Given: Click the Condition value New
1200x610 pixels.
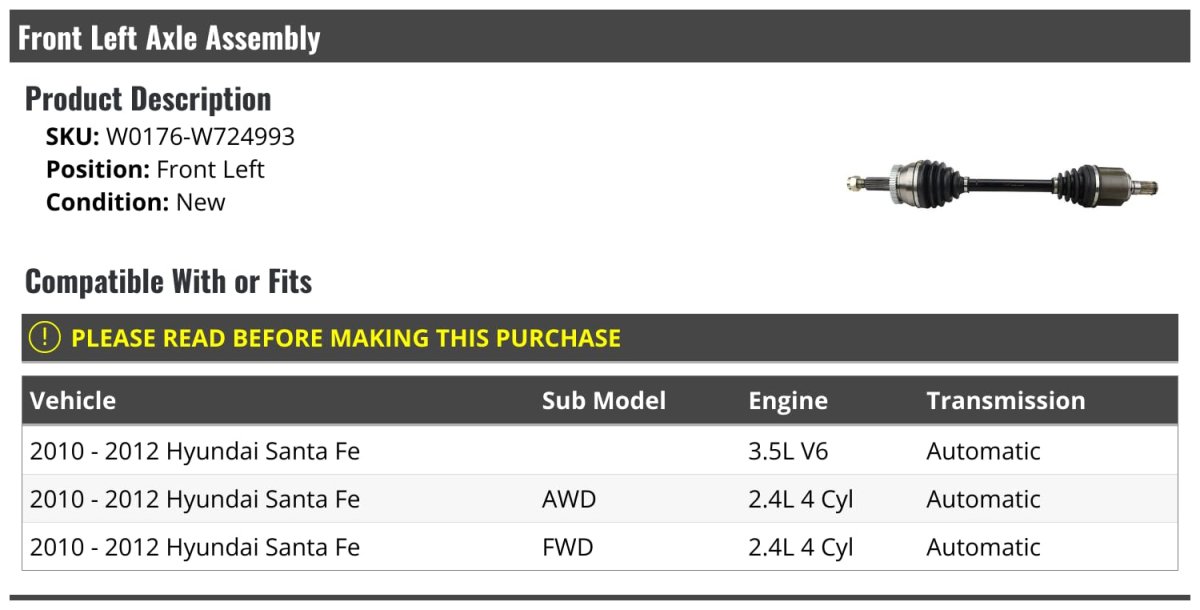Looking at the screenshot, I should pos(200,202).
